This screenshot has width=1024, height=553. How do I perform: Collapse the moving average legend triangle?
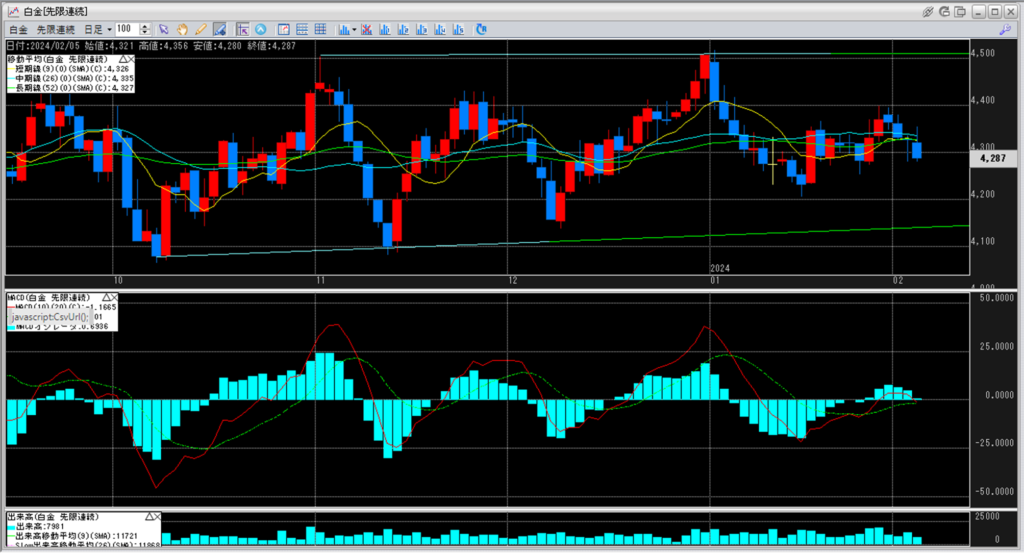click(x=122, y=59)
